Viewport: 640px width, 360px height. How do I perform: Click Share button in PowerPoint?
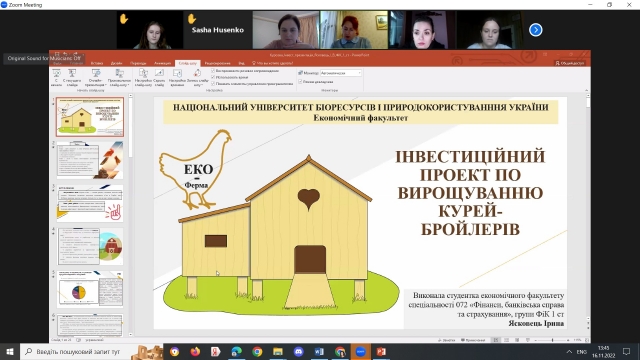pos(570,63)
